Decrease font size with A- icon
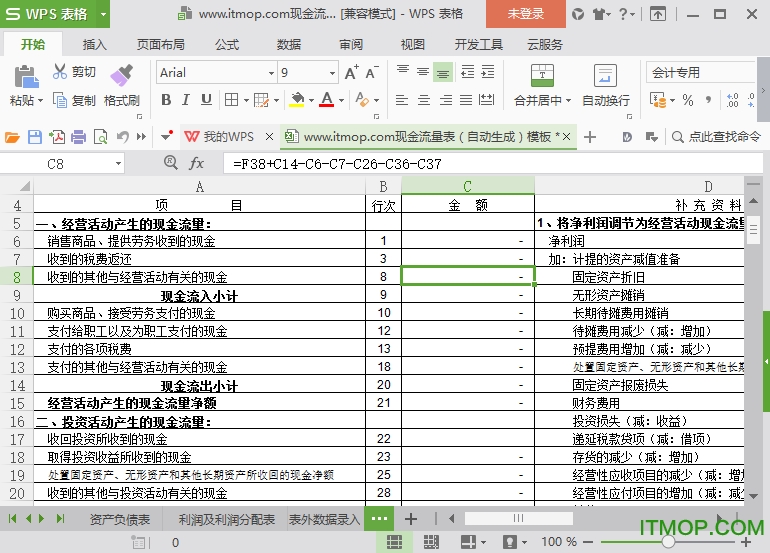Viewport: 770px width, 553px height. click(372, 72)
